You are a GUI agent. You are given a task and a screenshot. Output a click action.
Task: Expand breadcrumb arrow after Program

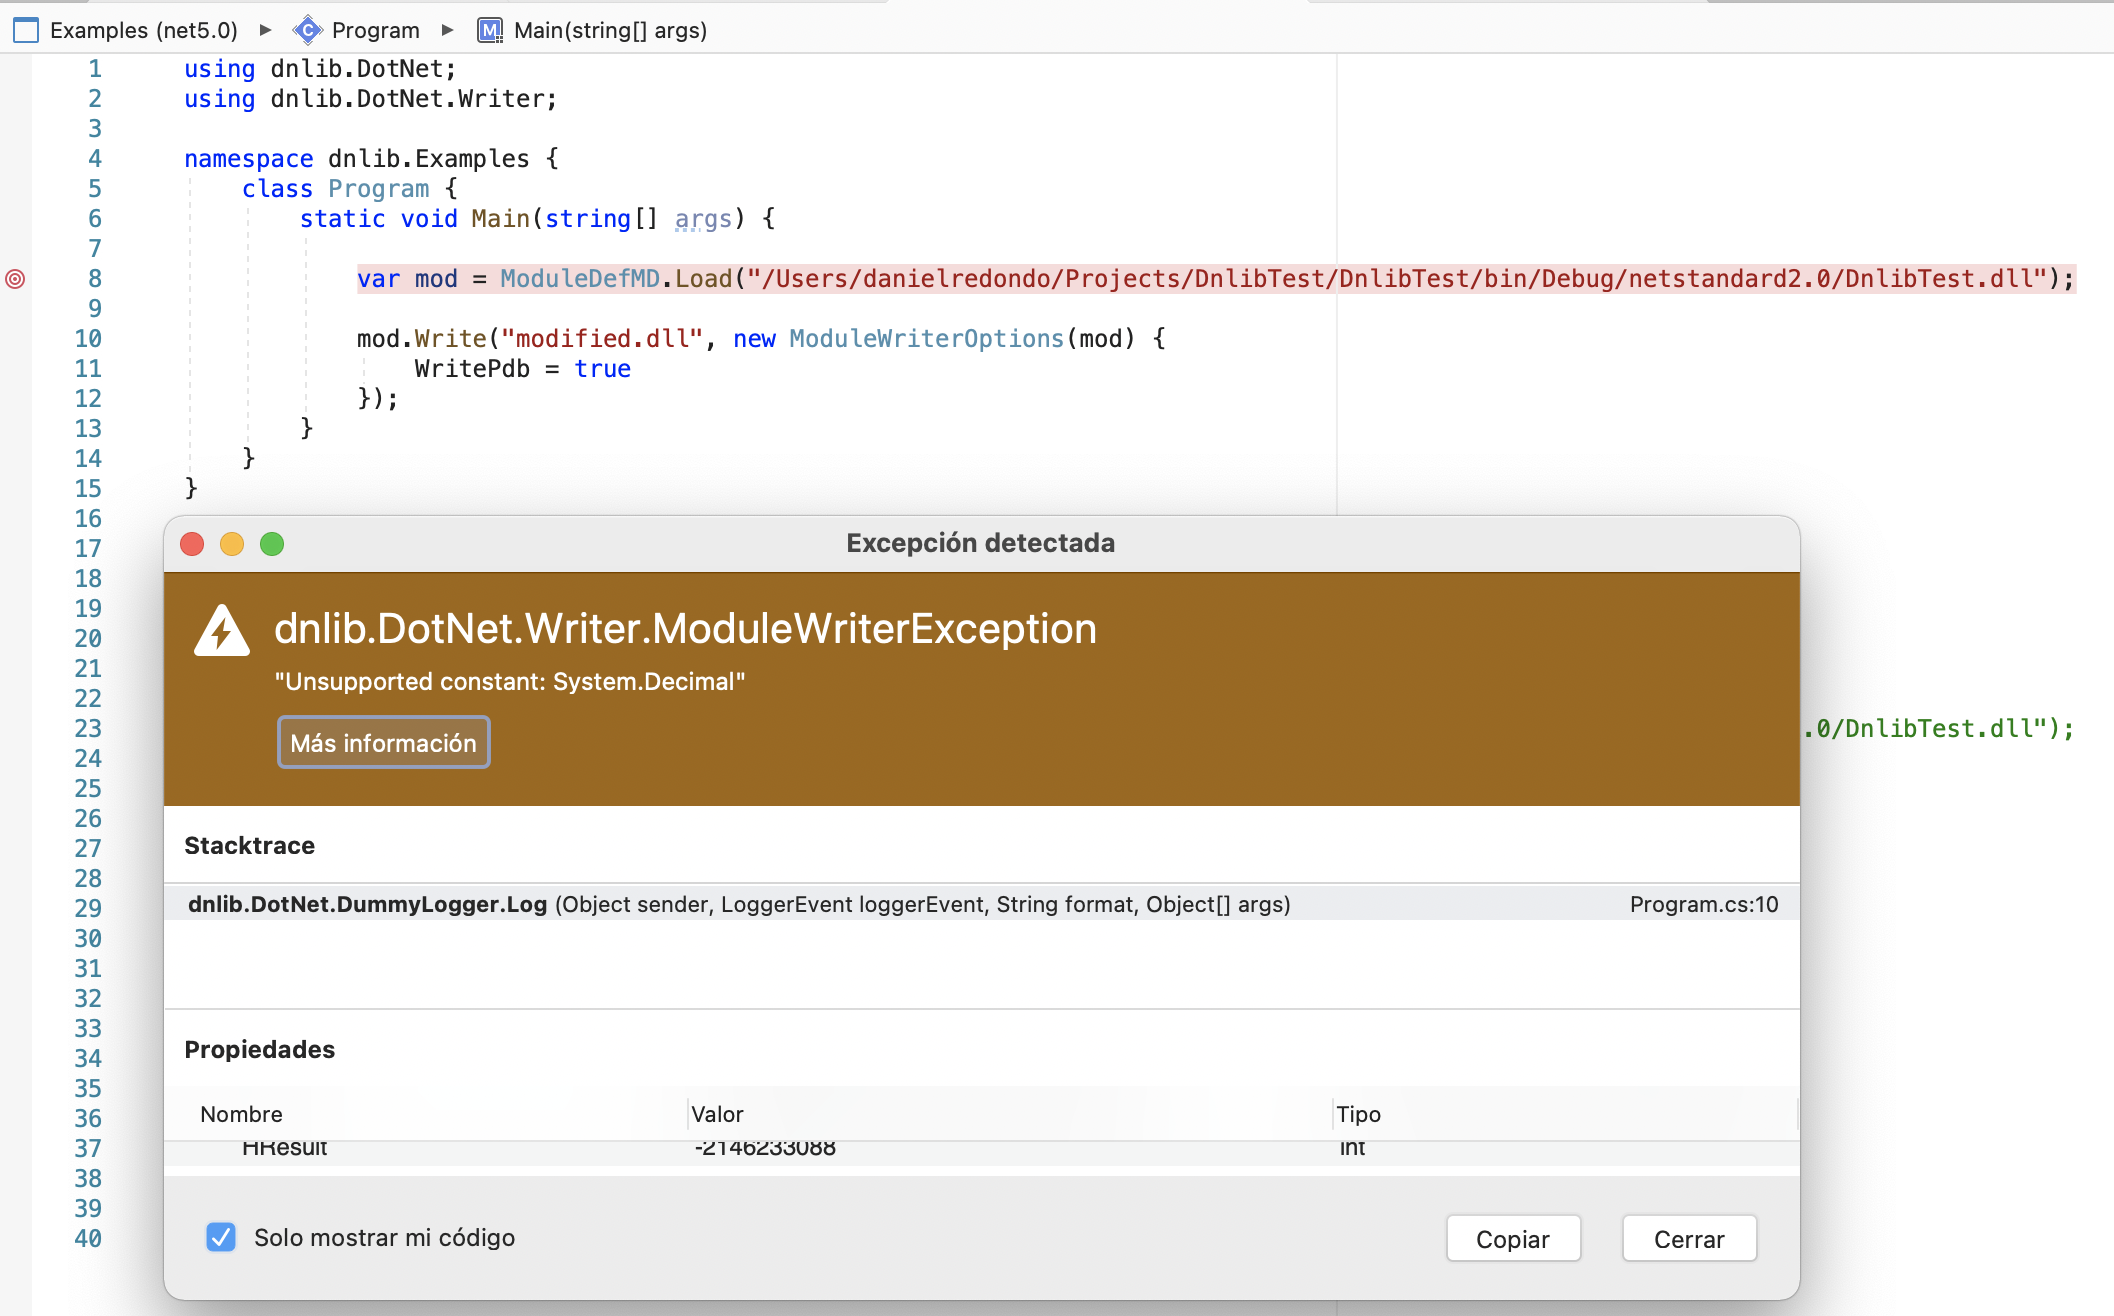(447, 30)
